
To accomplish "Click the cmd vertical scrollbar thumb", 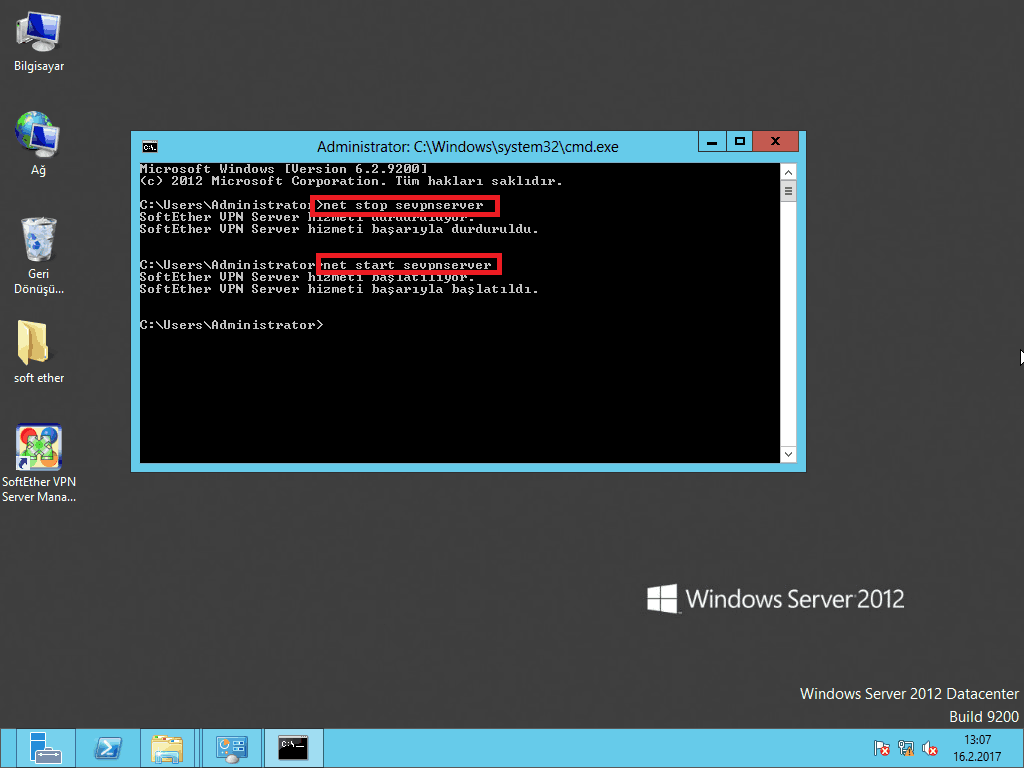I will click(788, 190).
